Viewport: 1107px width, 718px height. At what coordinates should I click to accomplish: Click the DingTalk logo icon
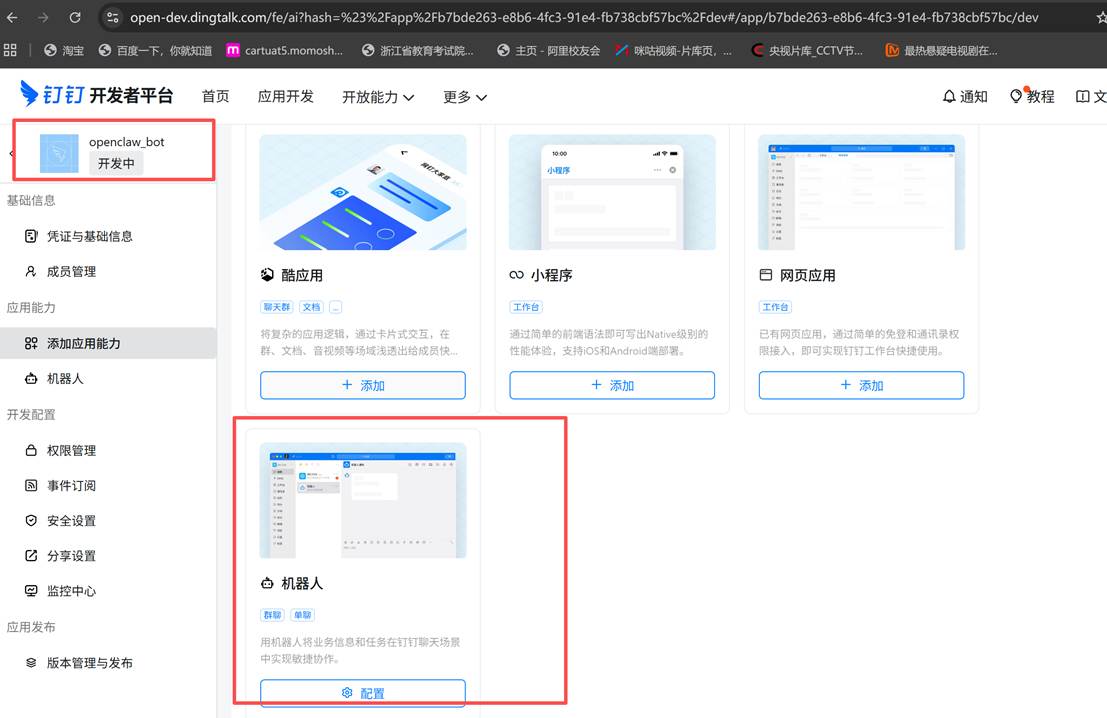29,94
